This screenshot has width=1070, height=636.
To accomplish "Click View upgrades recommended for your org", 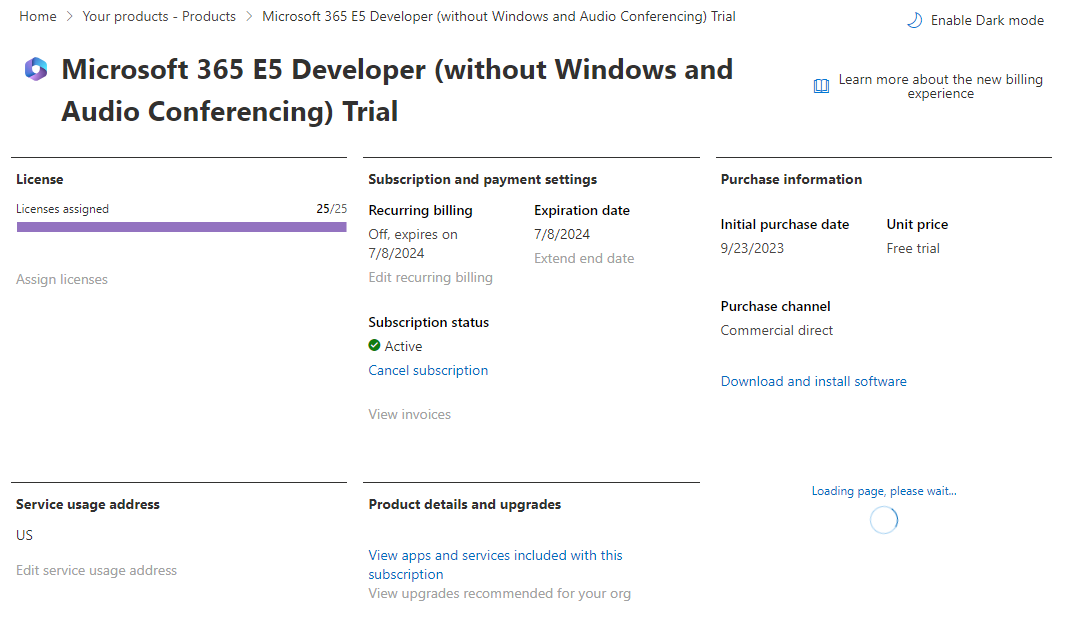I will (x=500, y=594).
